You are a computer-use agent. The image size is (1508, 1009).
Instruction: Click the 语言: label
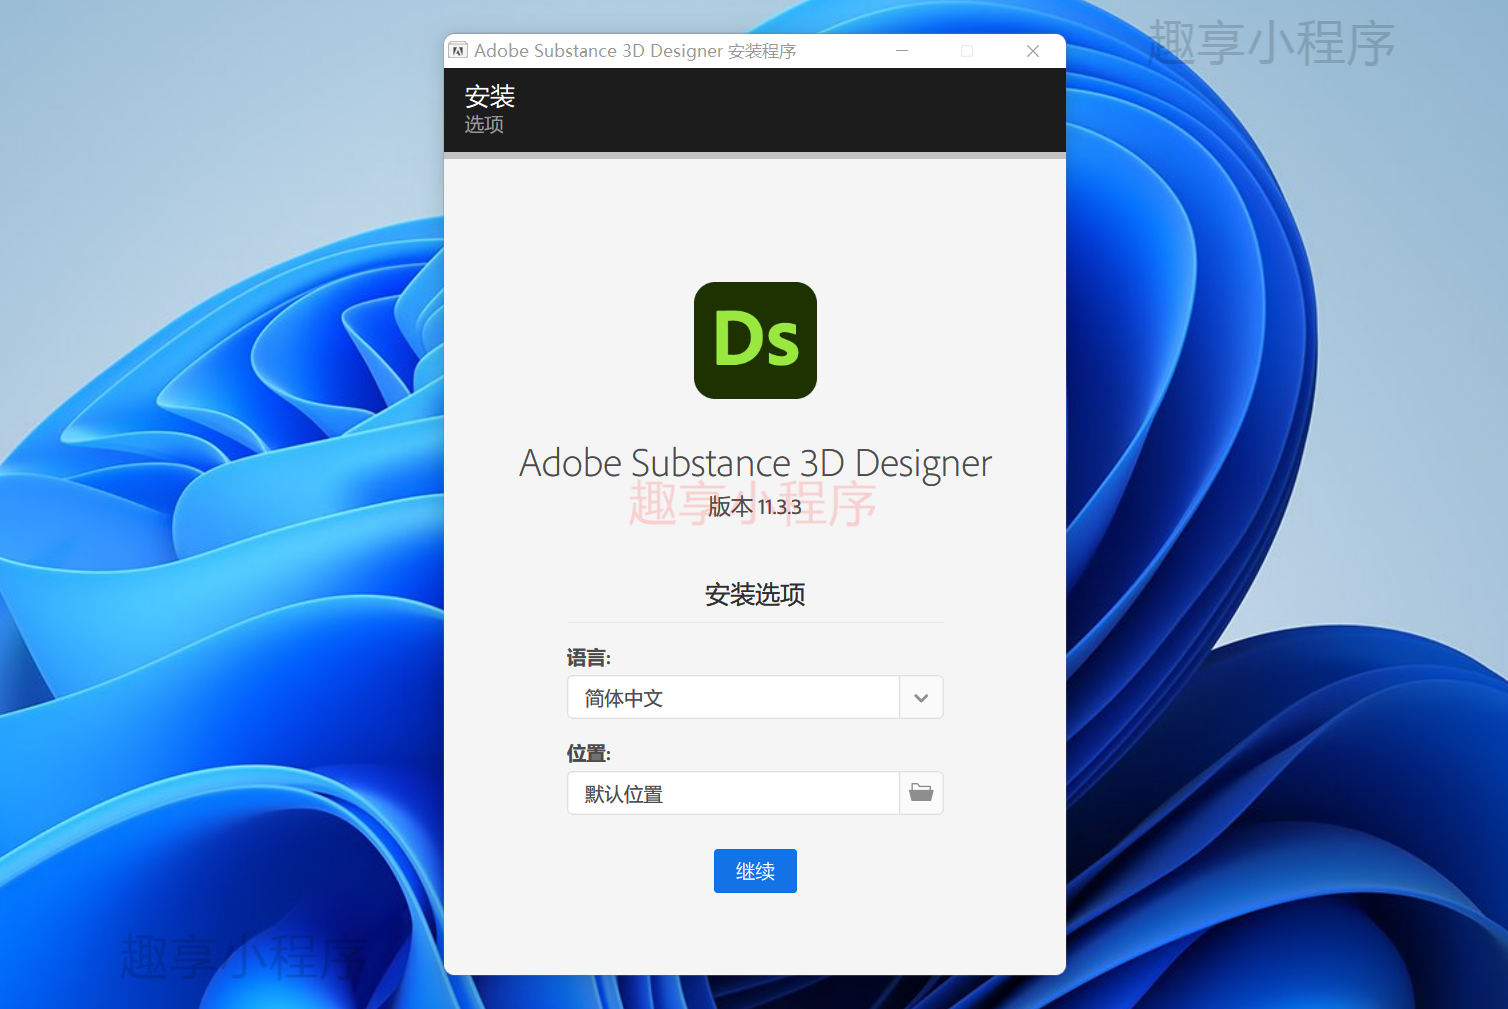pyautogui.click(x=589, y=658)
